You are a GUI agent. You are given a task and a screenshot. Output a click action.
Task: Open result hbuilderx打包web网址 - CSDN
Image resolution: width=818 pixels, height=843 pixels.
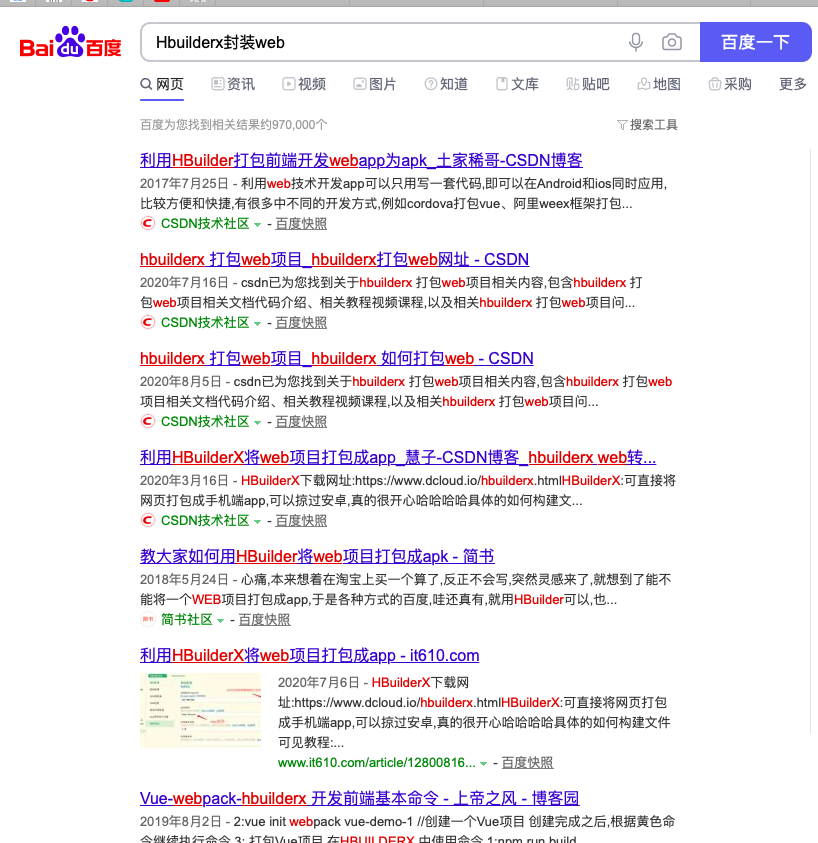click(x=334, y=259)
